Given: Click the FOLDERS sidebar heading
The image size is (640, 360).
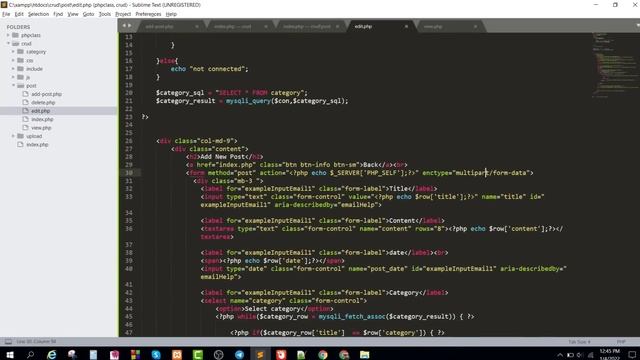Looking at the screenshot, I should (18, 27).
